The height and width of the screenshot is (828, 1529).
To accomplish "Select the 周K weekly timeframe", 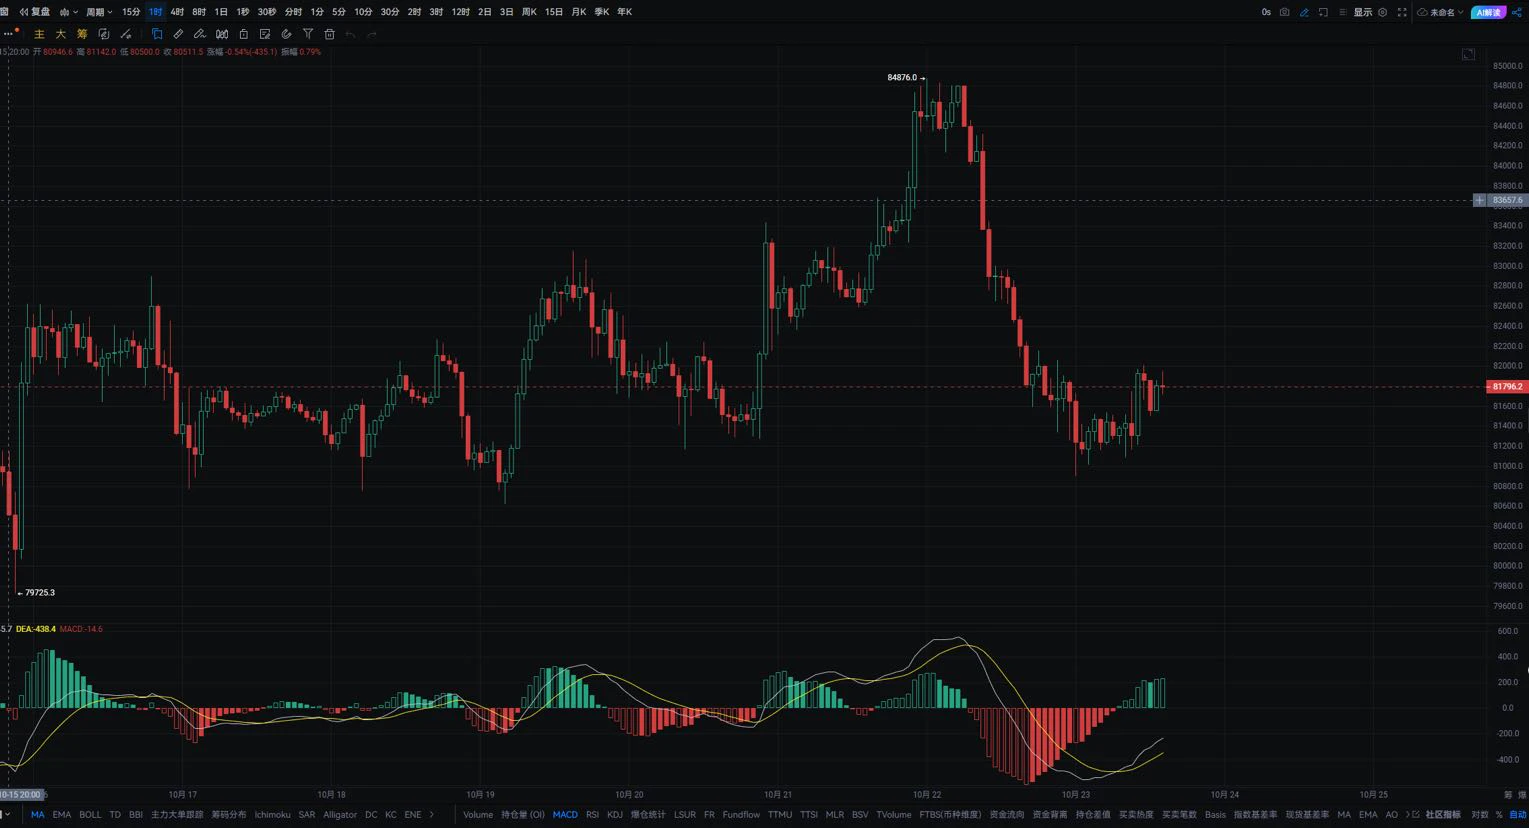I will pyautogui.click(x=529, y=12).
